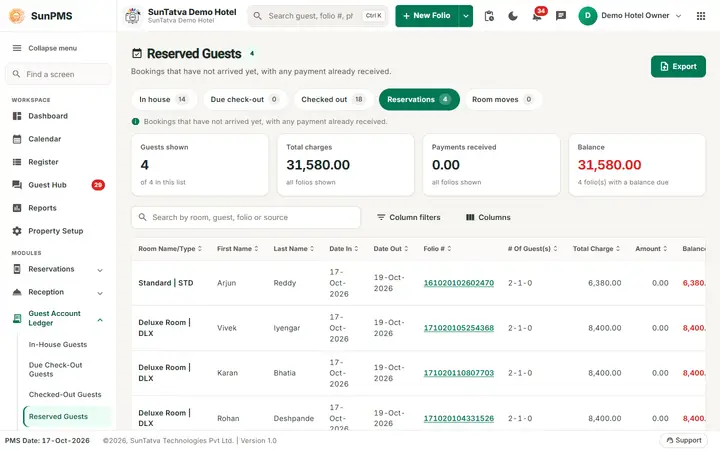Sort by Amount column
Viewport: 720px width, 450px height.
(651, 249)
